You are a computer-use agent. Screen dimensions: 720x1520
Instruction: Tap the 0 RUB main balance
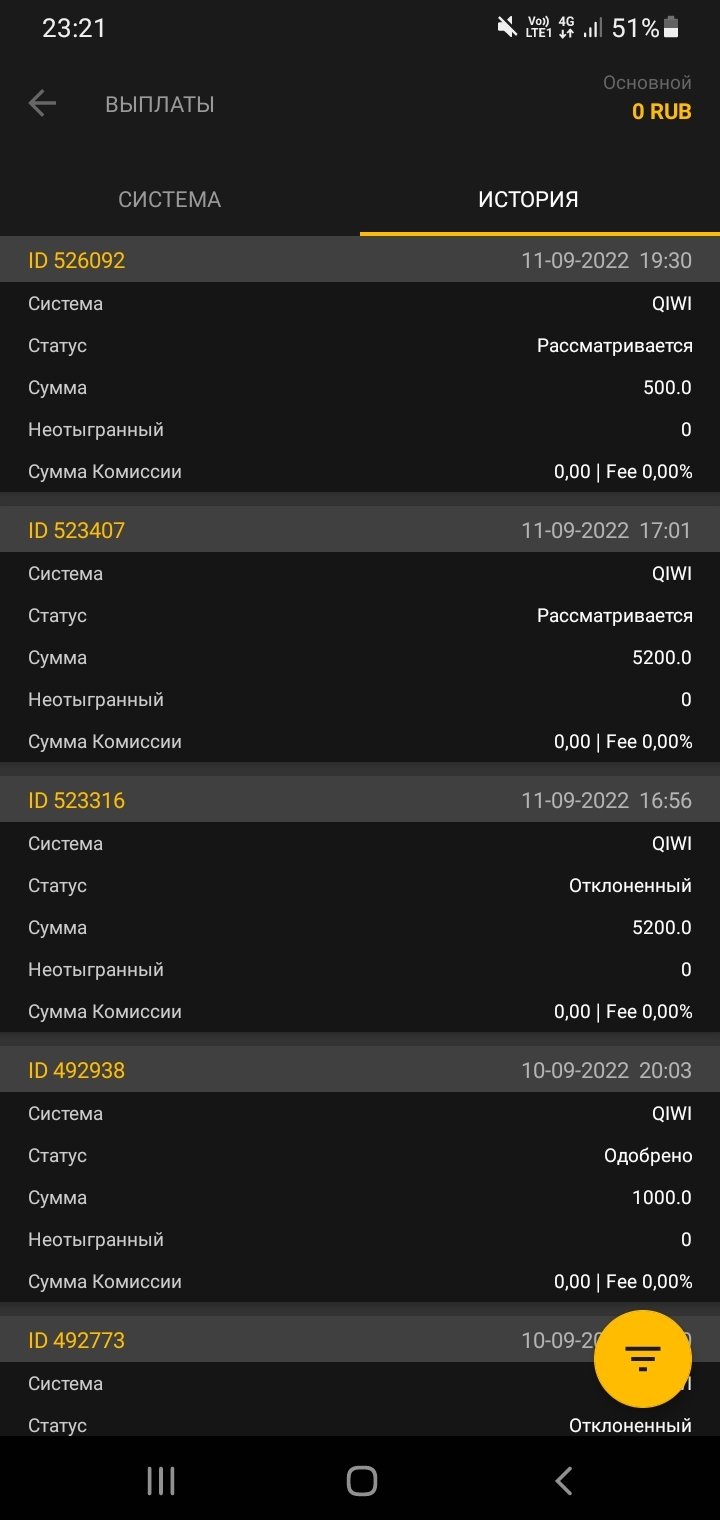click(x=661, y=112)
